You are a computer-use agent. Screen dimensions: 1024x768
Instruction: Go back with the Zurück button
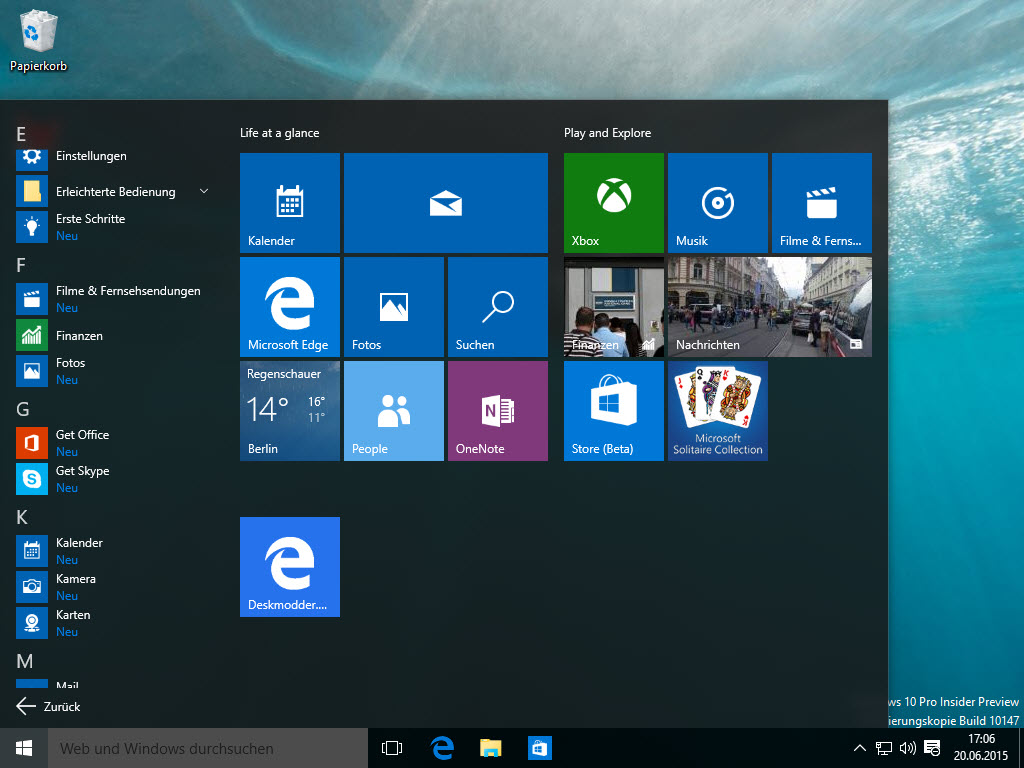click(48, 706)
